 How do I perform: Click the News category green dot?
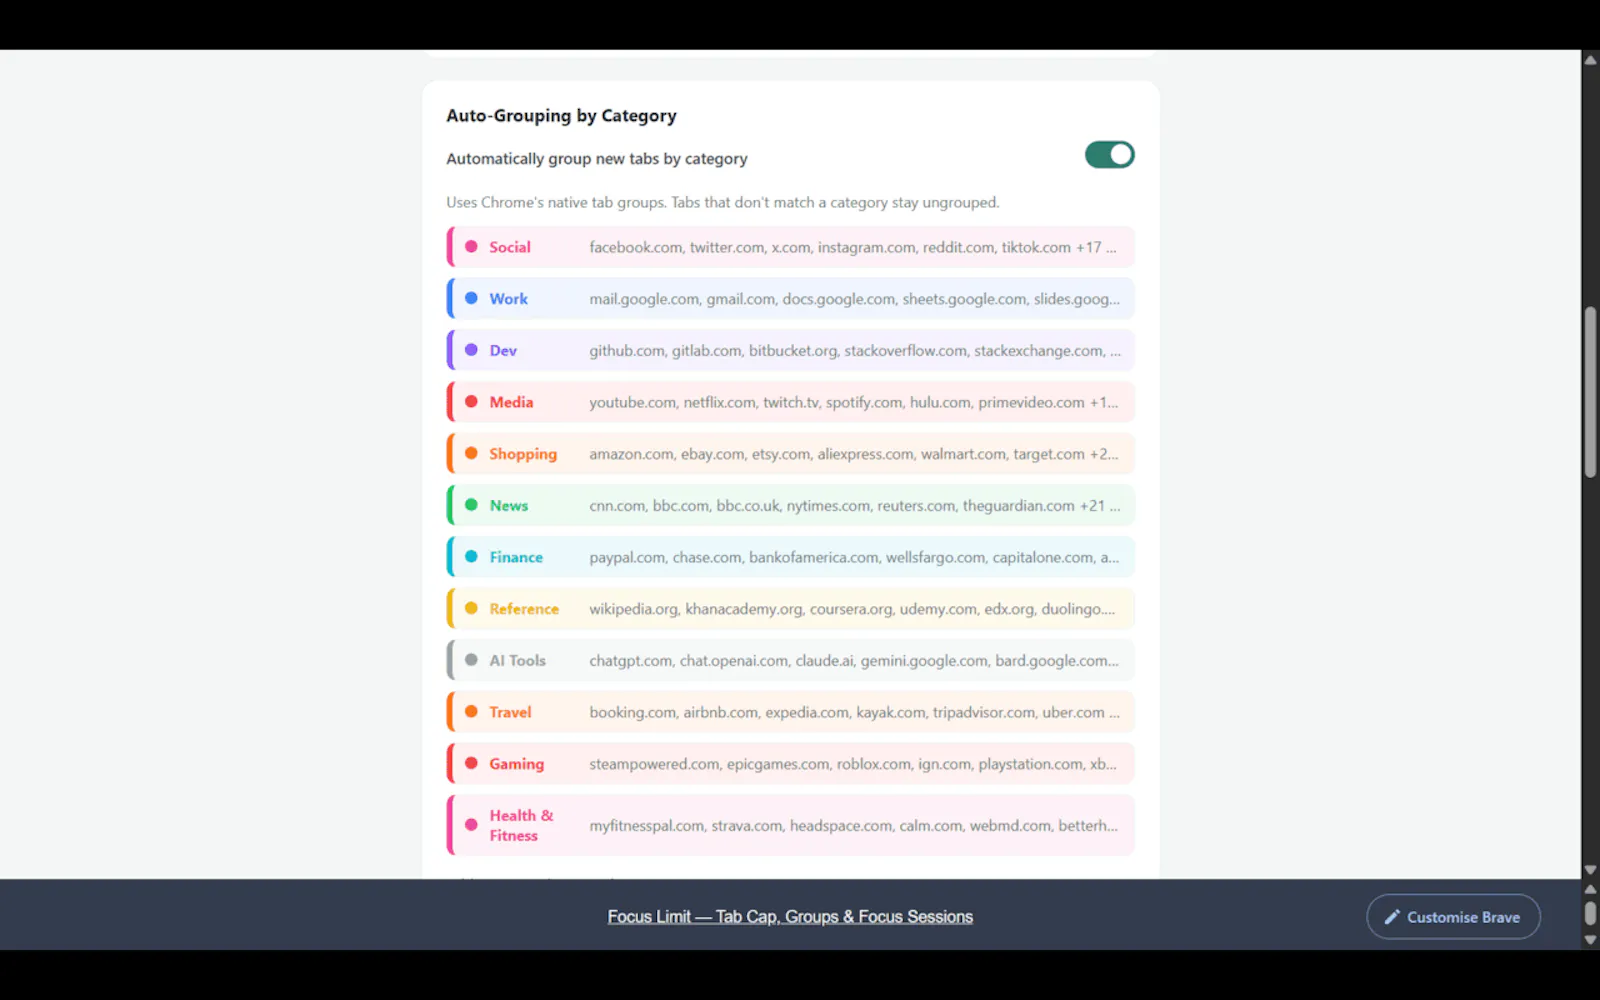pos(471,505)
